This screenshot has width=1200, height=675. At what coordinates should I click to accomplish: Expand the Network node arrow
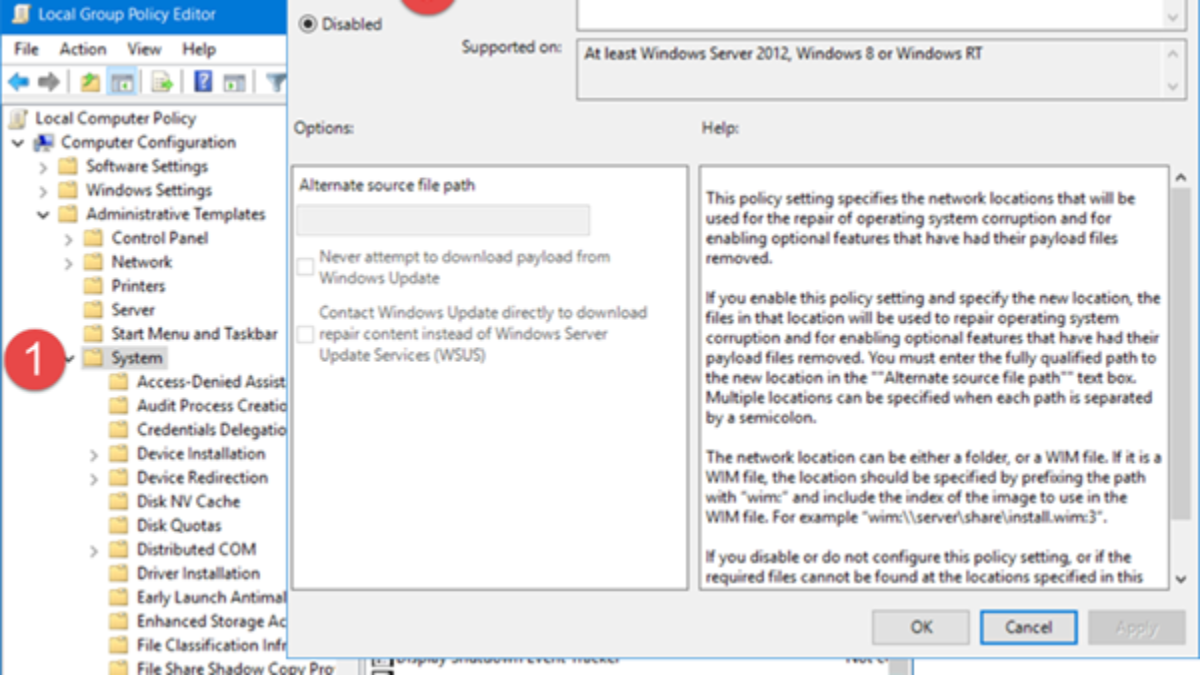(68, 262)
